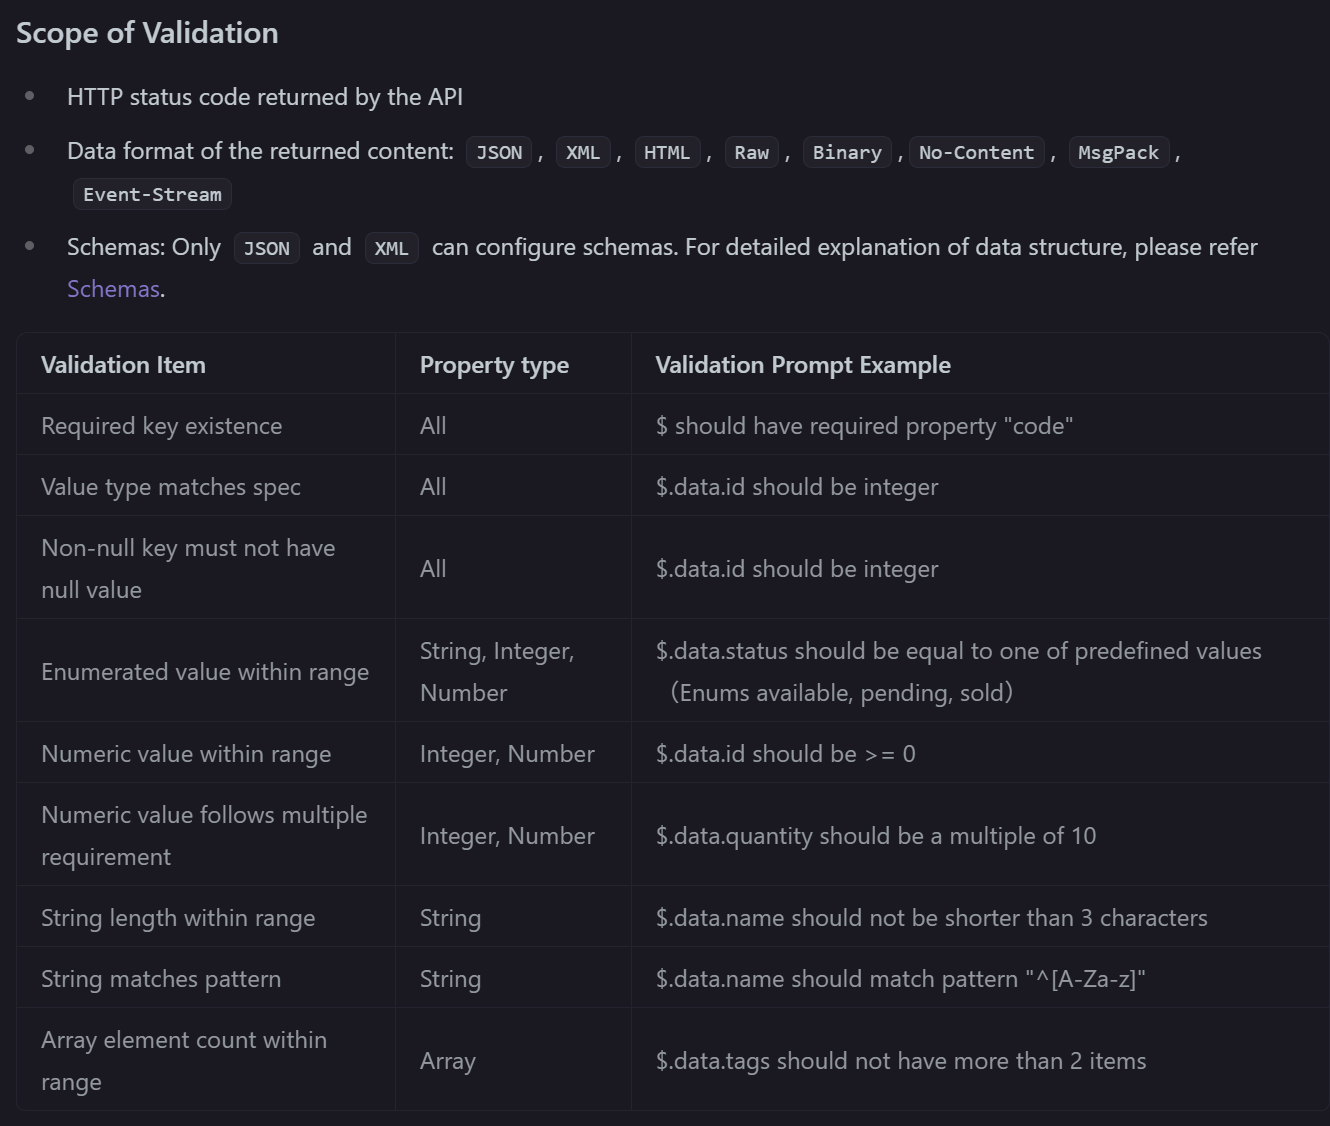1330x1126 pixels.
Task: Open the Schemas hyperlink
Action: [113, 289]
